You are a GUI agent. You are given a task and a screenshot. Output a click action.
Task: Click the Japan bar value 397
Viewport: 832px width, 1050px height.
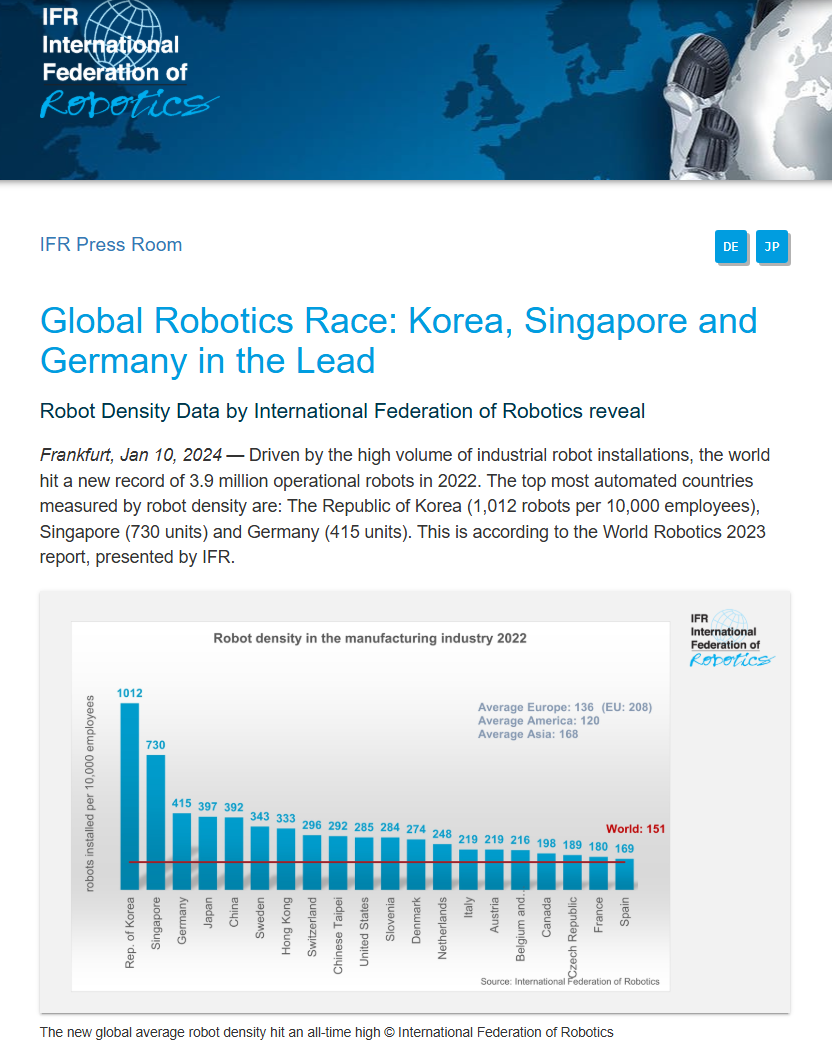click(x=208, y=806)
